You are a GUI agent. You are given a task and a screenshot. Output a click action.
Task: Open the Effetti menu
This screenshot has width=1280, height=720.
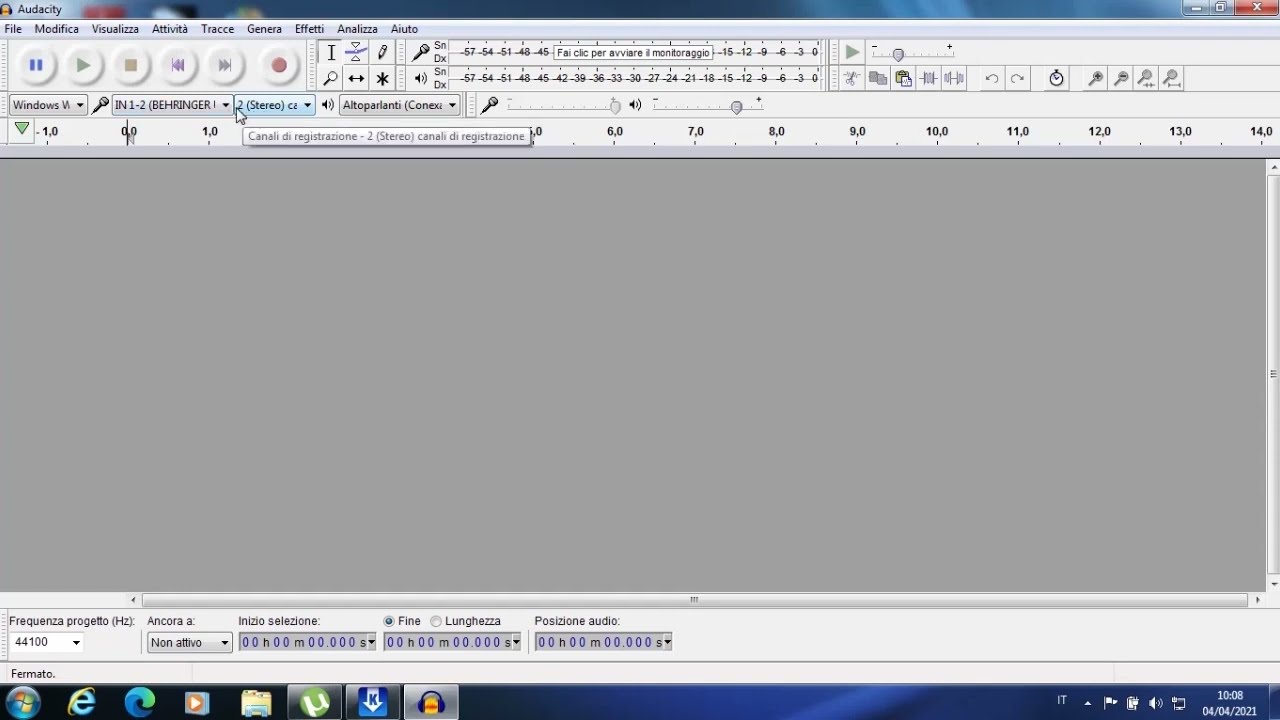click(x=309, y=29)
